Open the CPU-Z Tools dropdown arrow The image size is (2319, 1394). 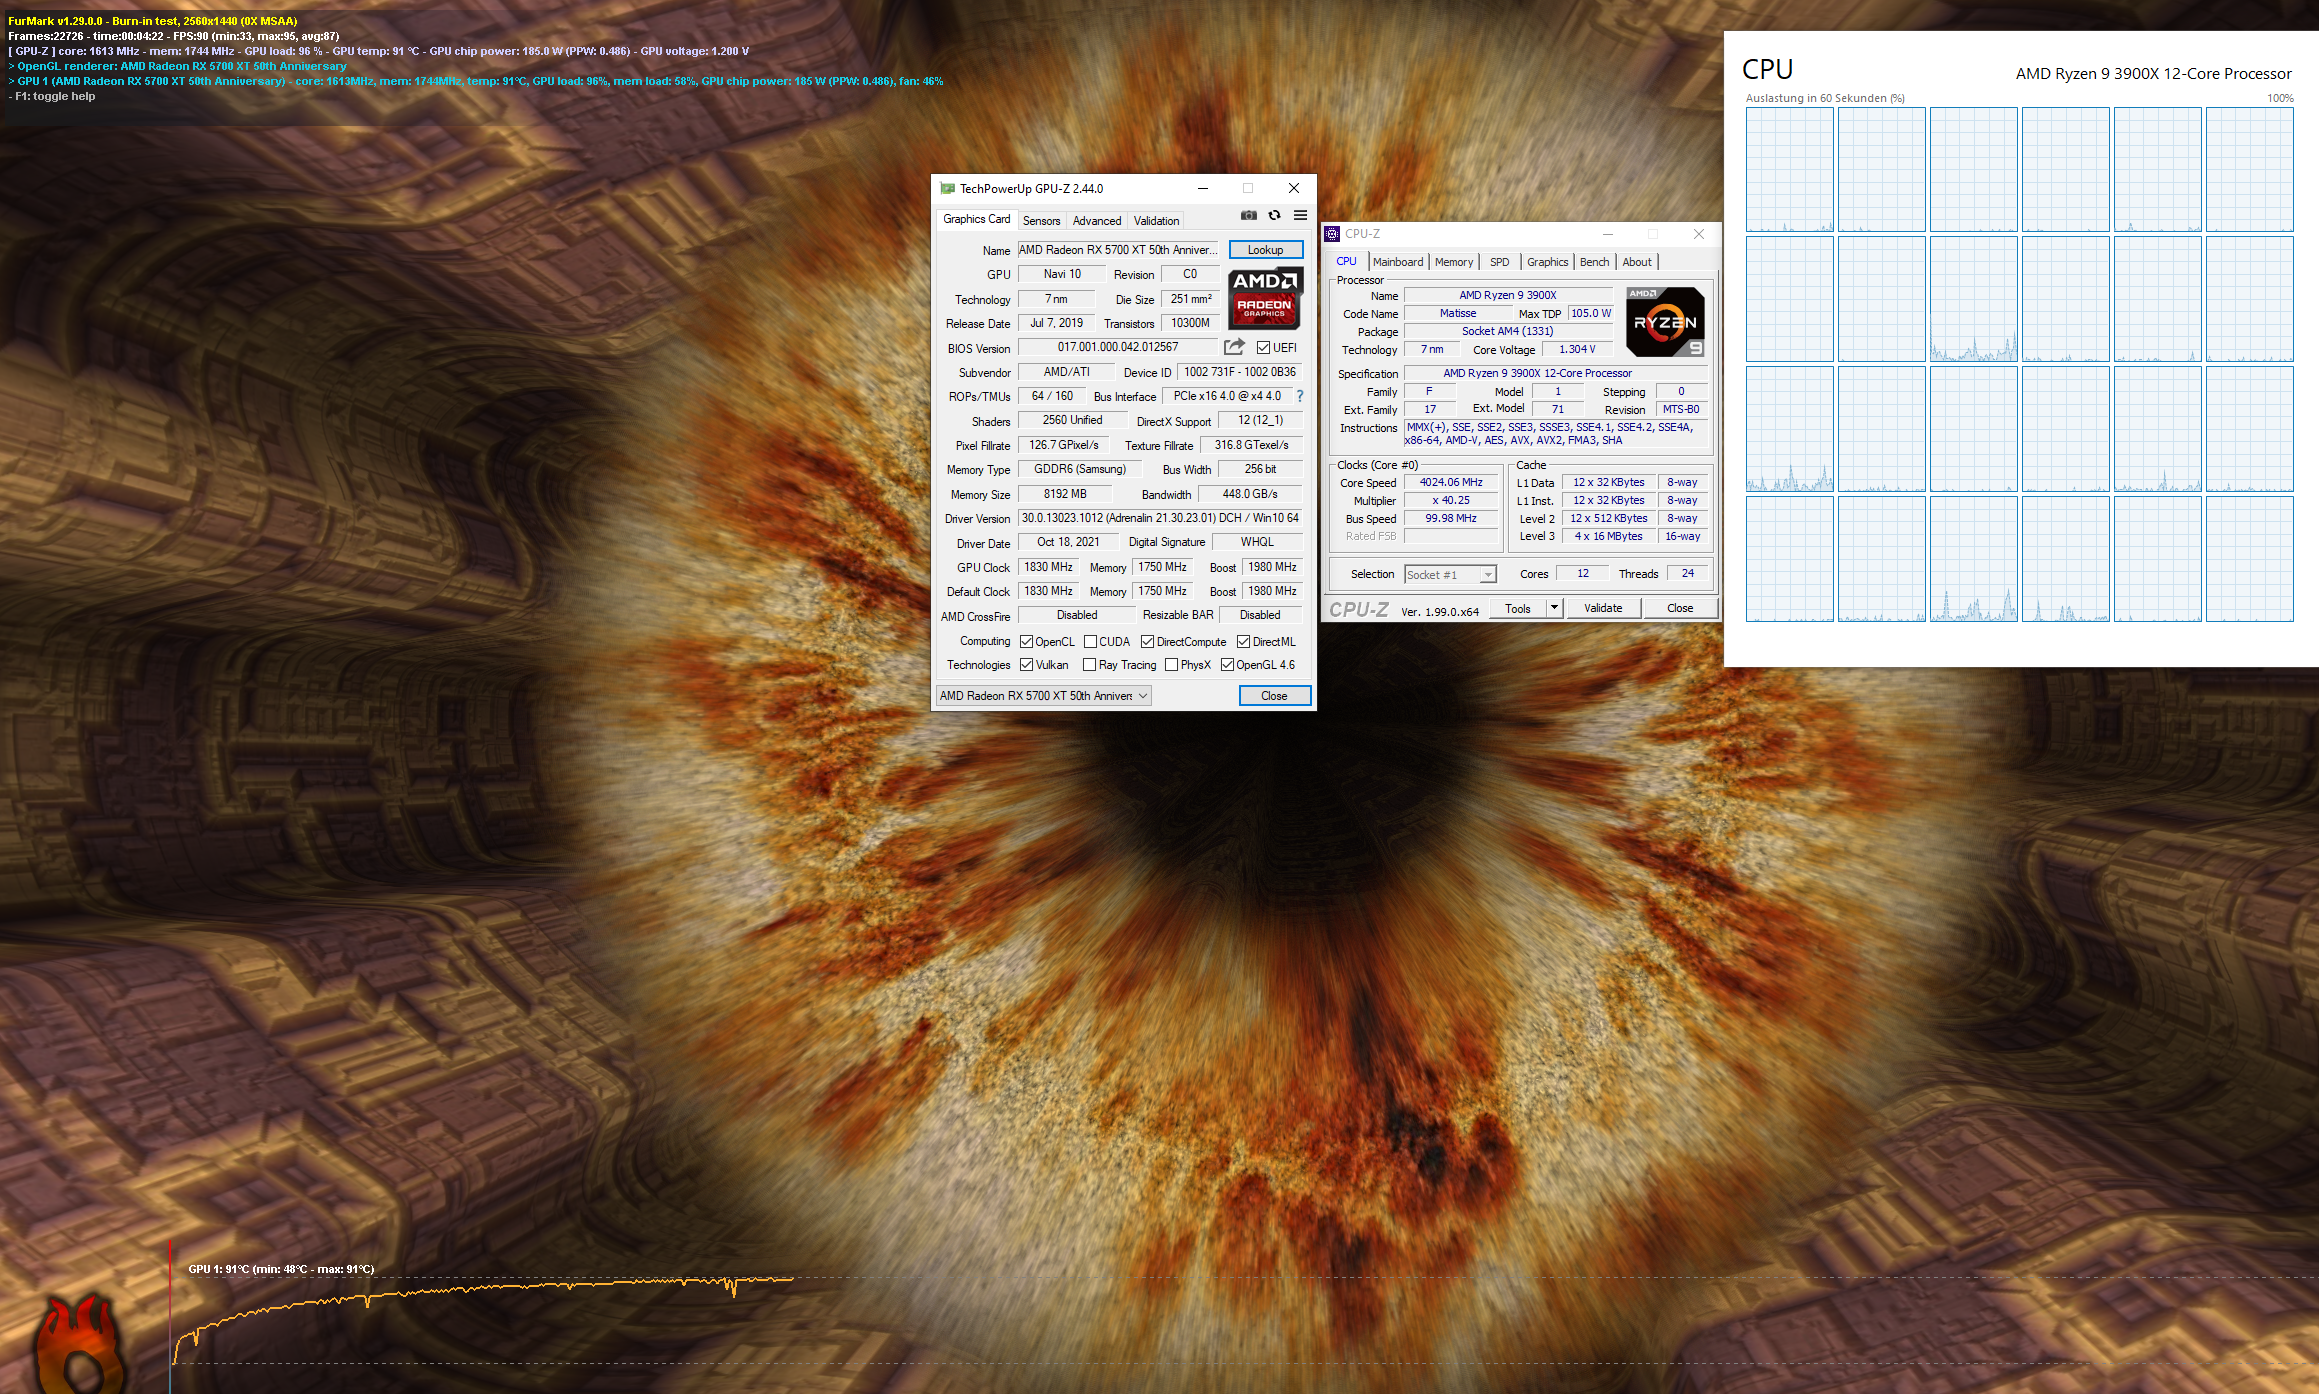[x=1553, y=608]
